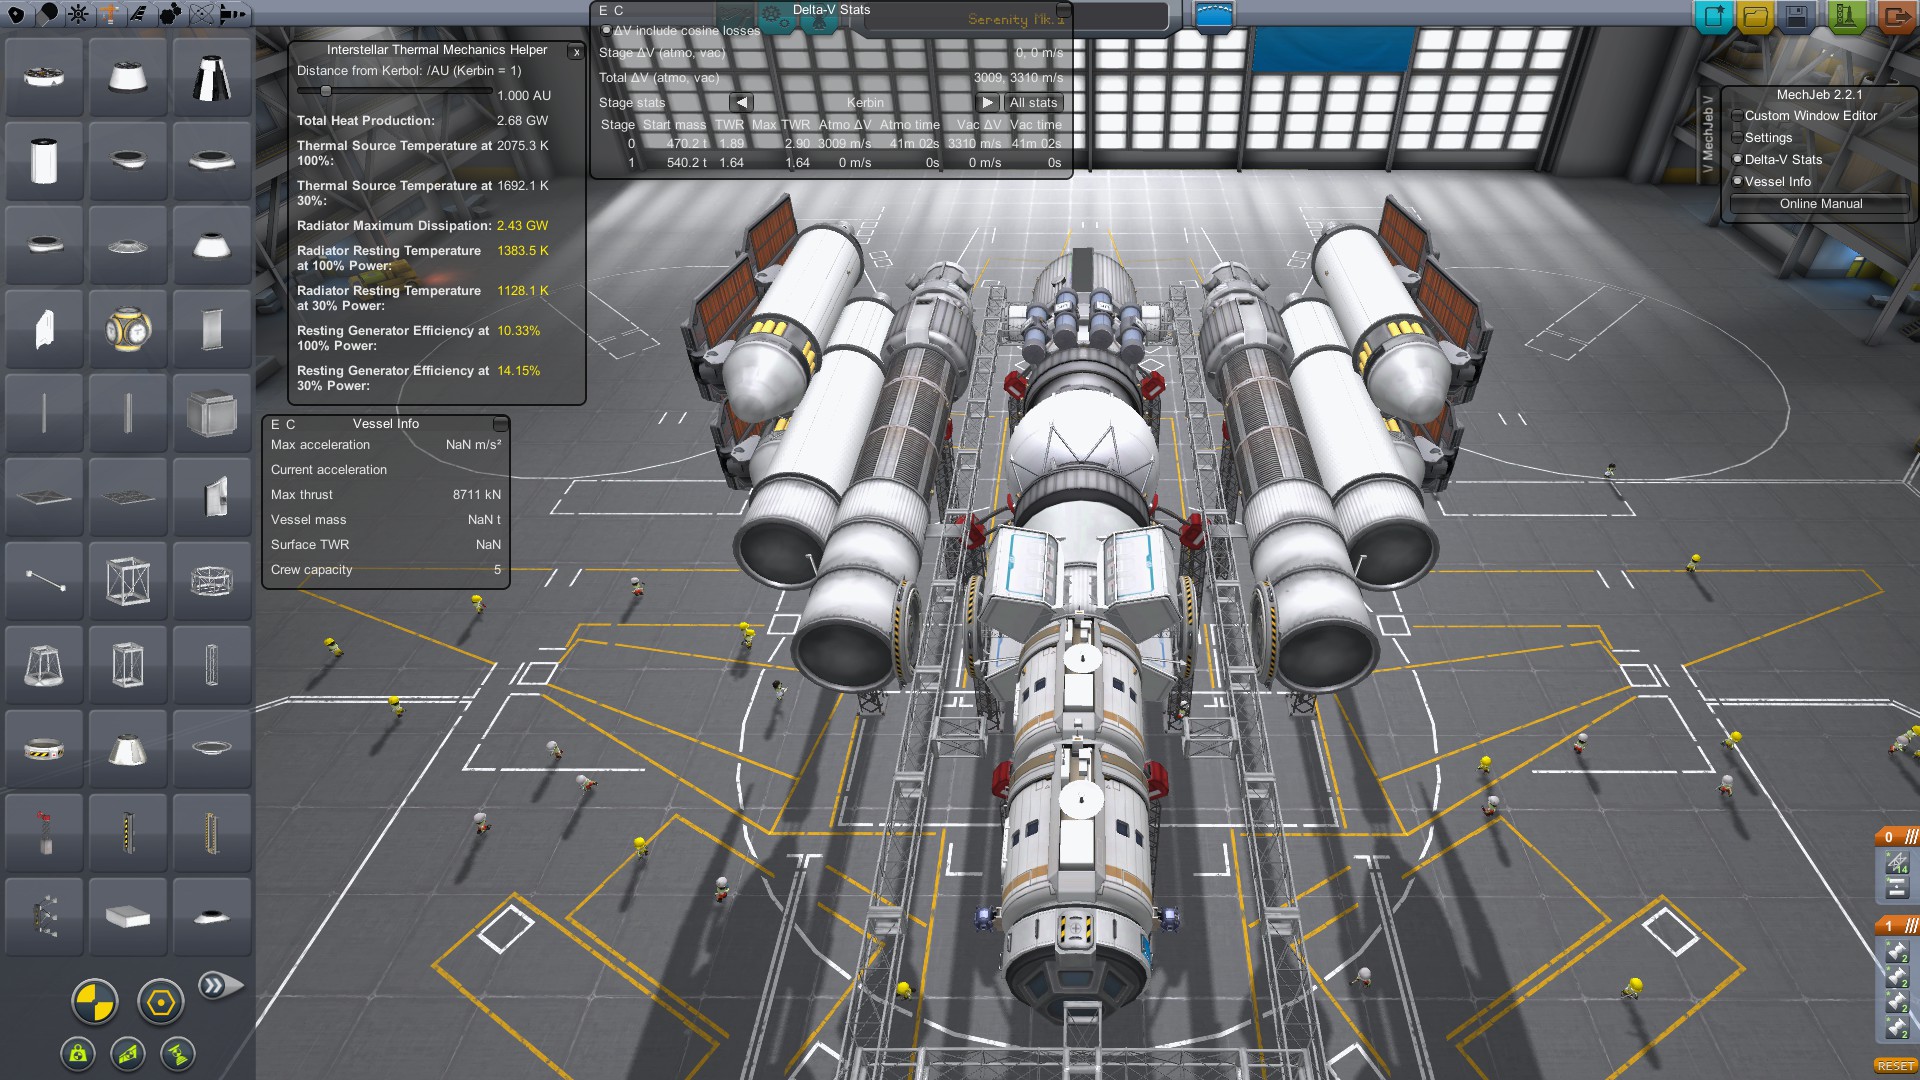This screenshot has width=1920, height=1080.
Task: Select previous celestial body arrow
Action: pos(741,102)
